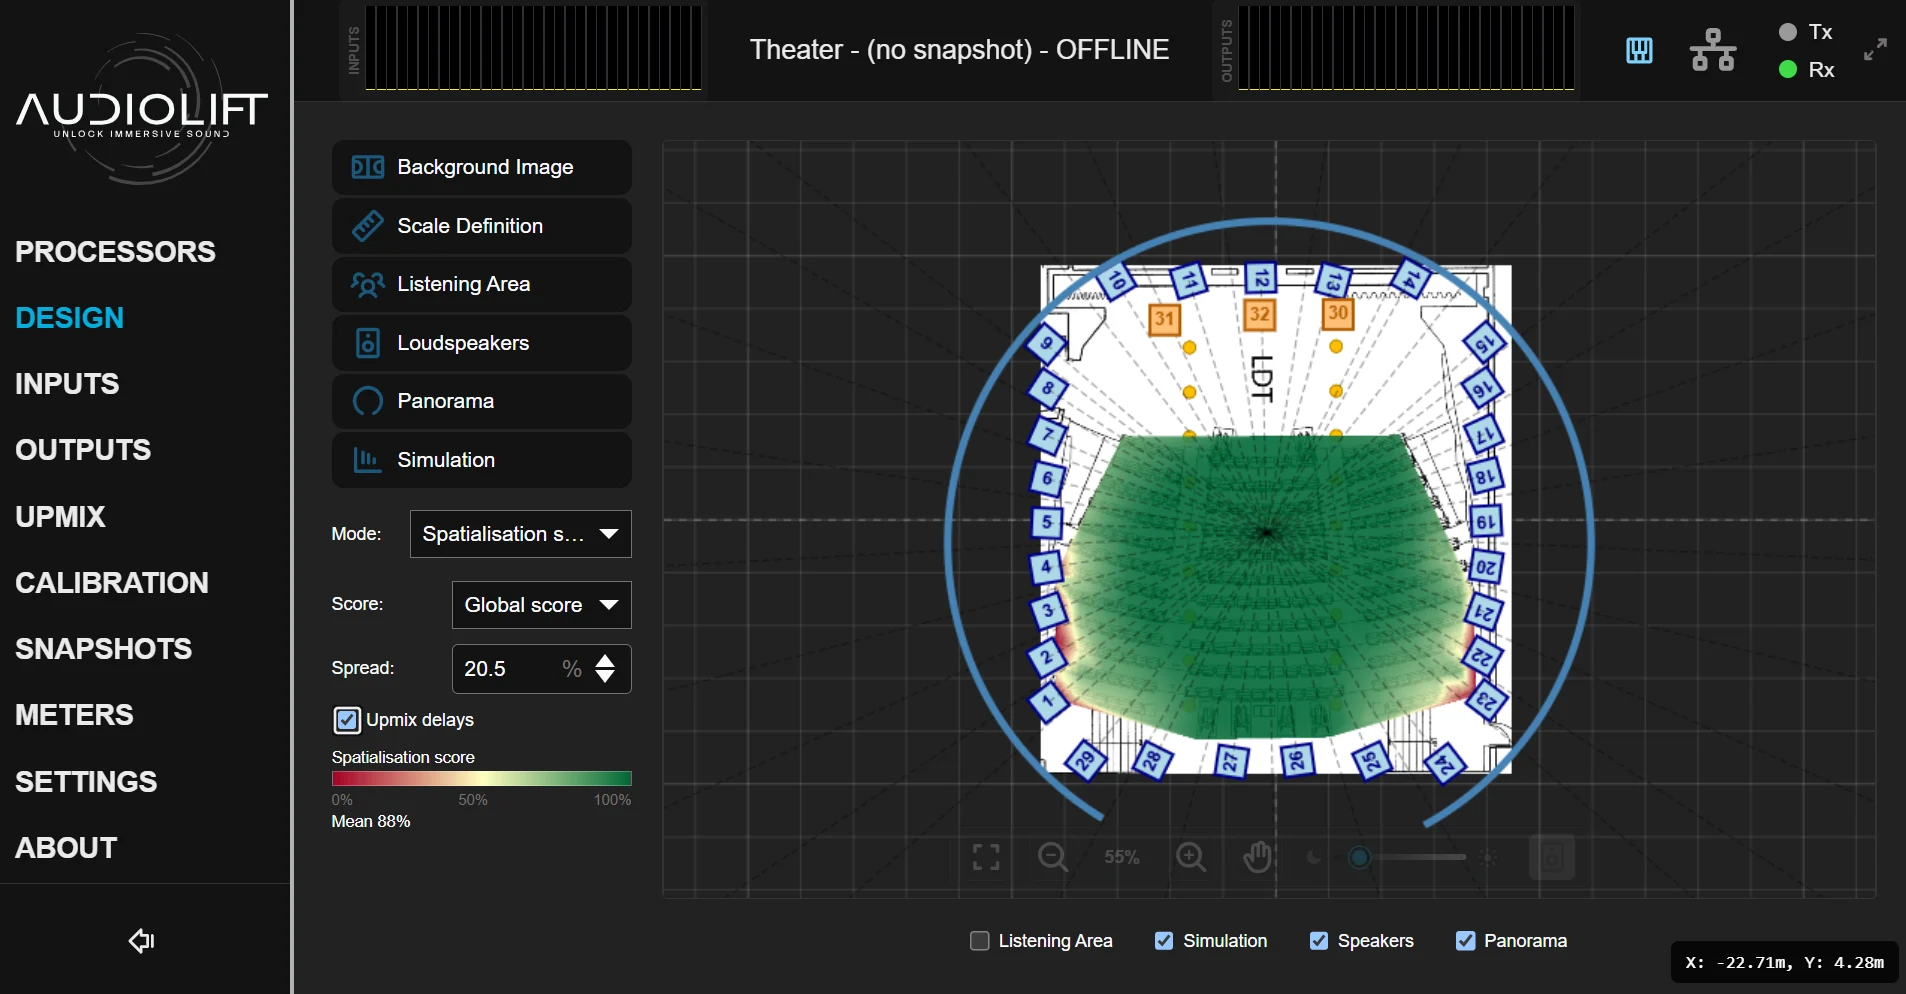The image size is (1906, 994).
Task: Hide the Simulation overlay checkbox
Action: (1164, 941)
